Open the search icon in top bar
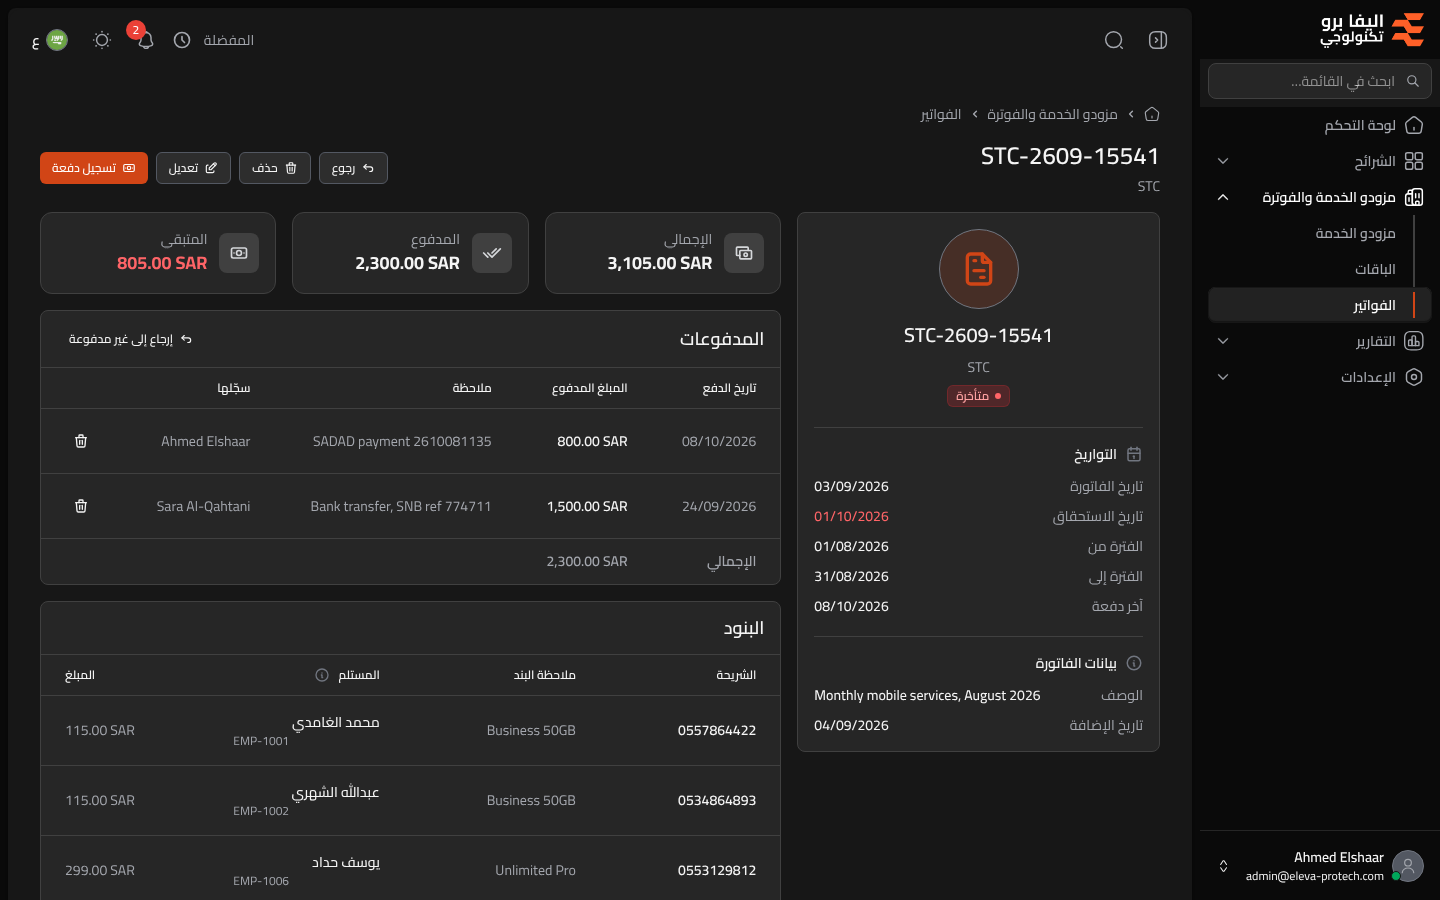The height and width of the screenshot is (900, 1440). point(1114,40)
